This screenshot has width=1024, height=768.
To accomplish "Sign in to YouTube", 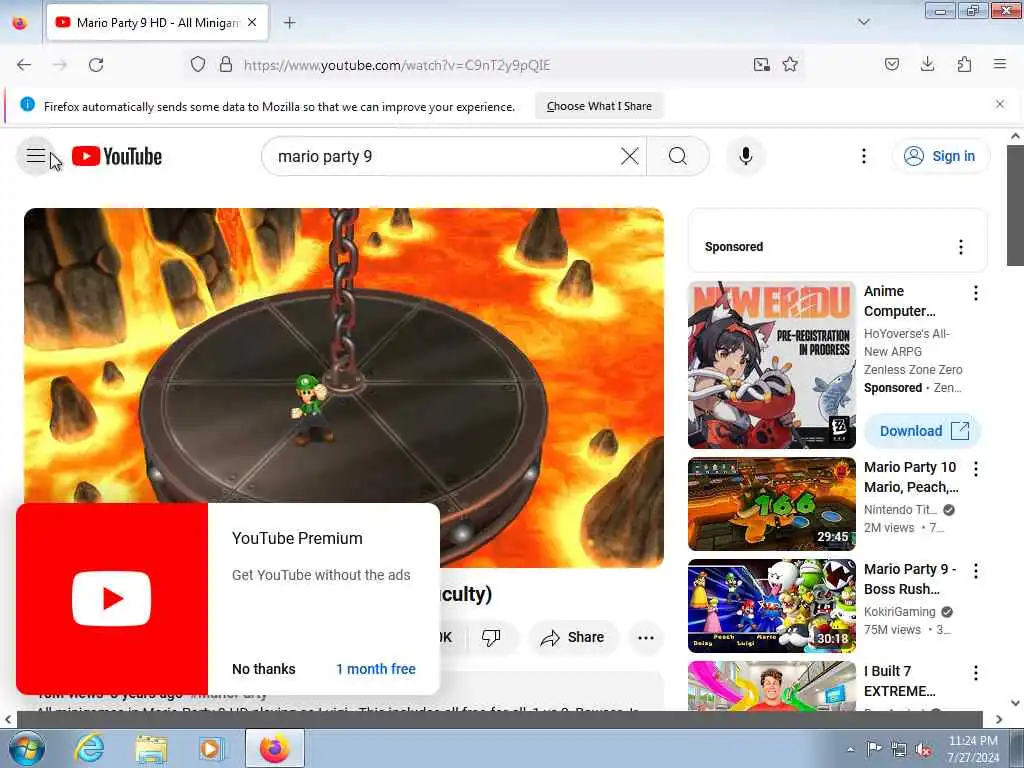I will (941, 156).
